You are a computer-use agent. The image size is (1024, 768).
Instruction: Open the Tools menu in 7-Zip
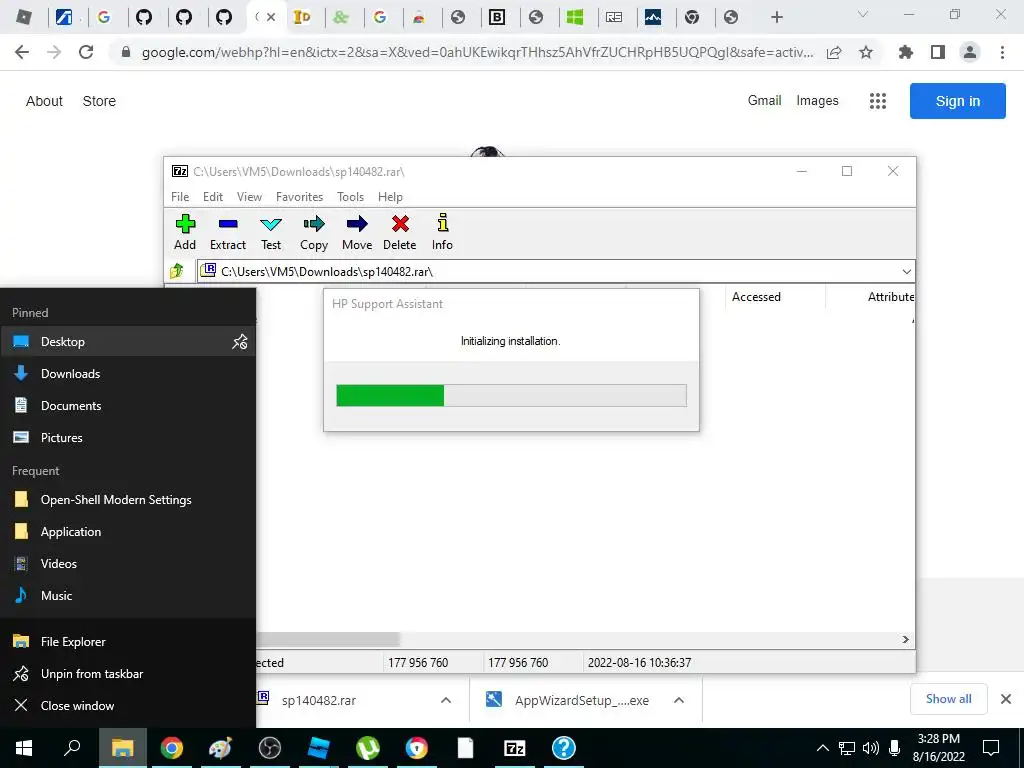(x=350, y=197)
